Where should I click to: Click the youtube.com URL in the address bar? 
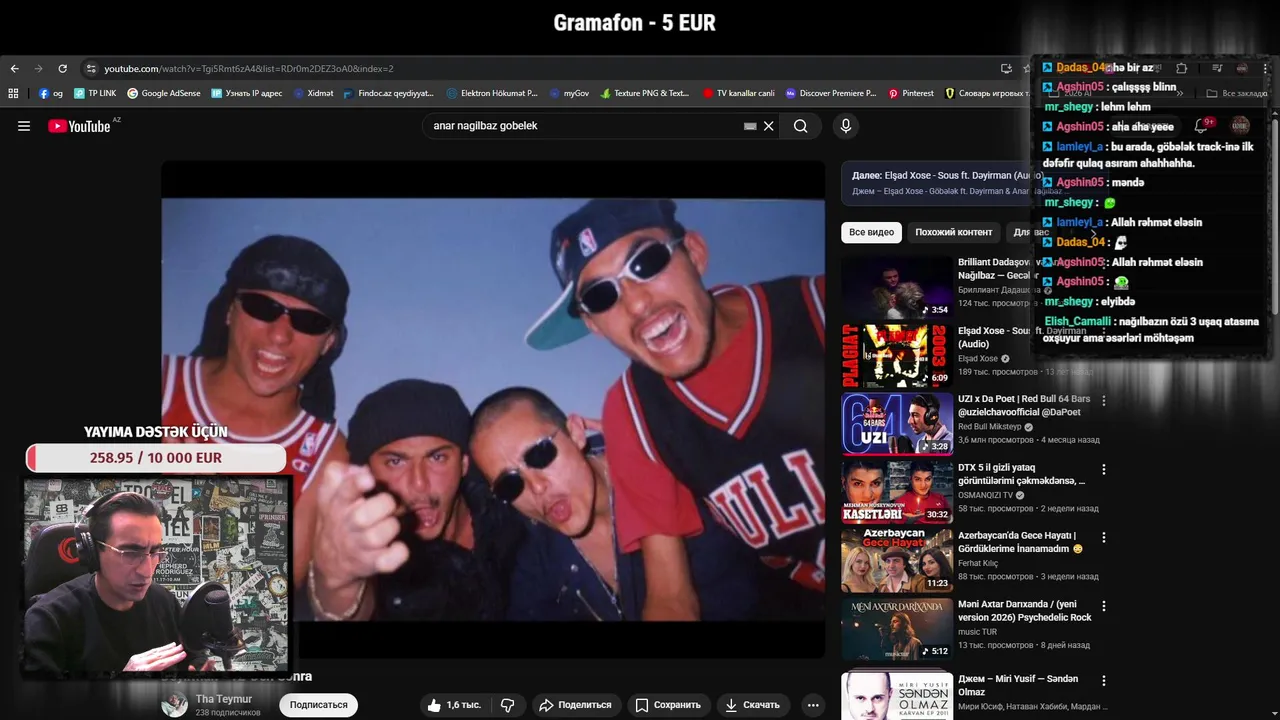pos(249,69)
